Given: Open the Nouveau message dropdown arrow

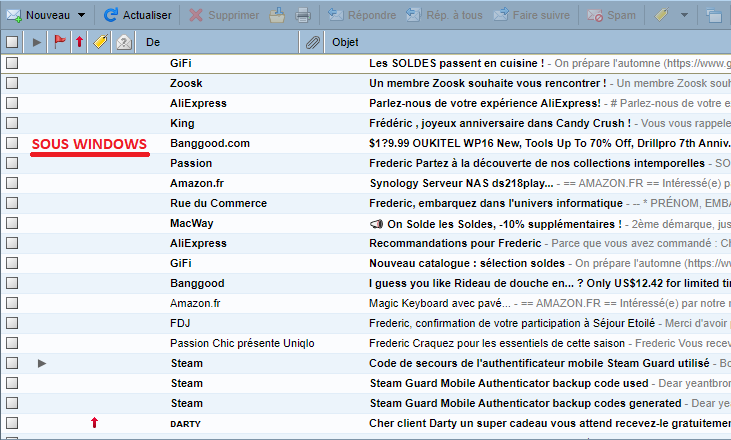Looking at the screenshot, I should coord(82,15).
